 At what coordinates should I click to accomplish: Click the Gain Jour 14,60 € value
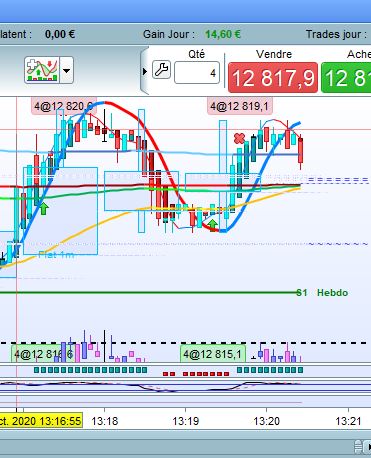(x=223, y=34)
